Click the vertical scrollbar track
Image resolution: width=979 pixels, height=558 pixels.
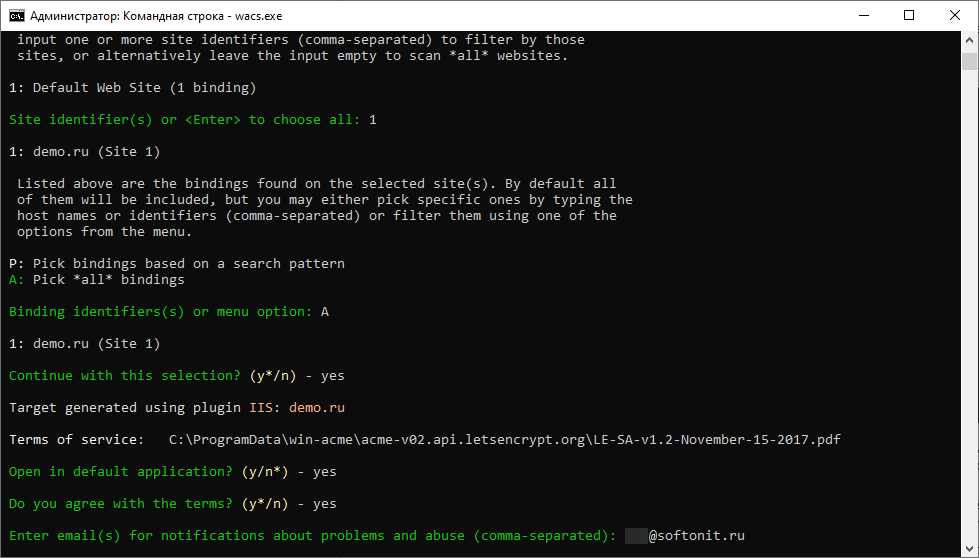point(970,300)
